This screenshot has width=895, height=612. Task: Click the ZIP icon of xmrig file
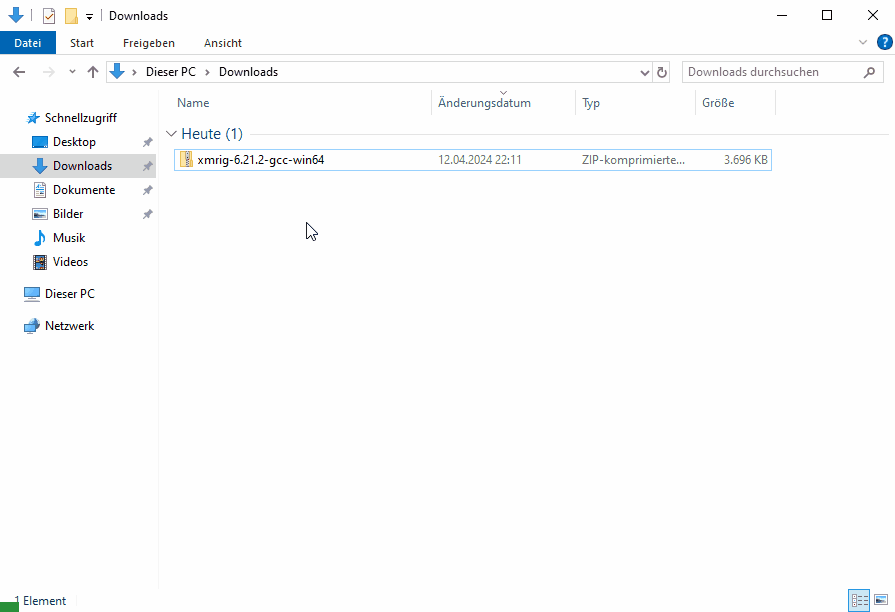pos(186,159)
